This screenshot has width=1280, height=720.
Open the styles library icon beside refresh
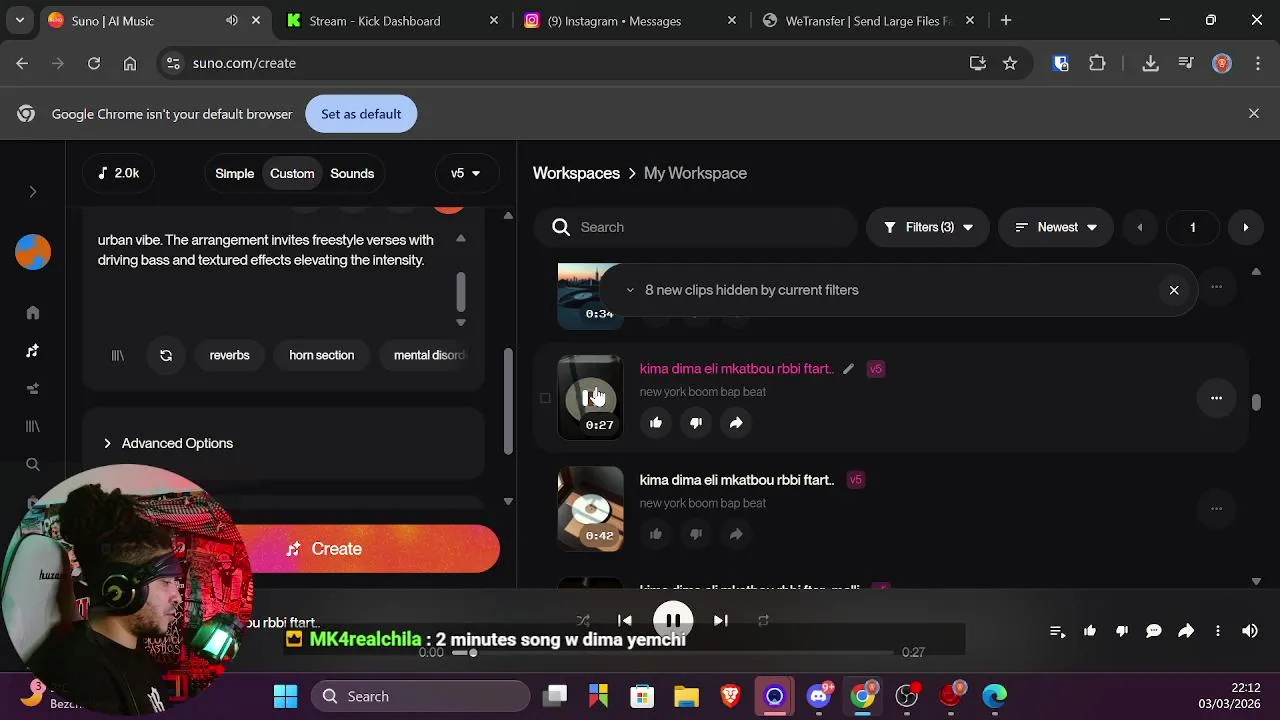(118, 355)
